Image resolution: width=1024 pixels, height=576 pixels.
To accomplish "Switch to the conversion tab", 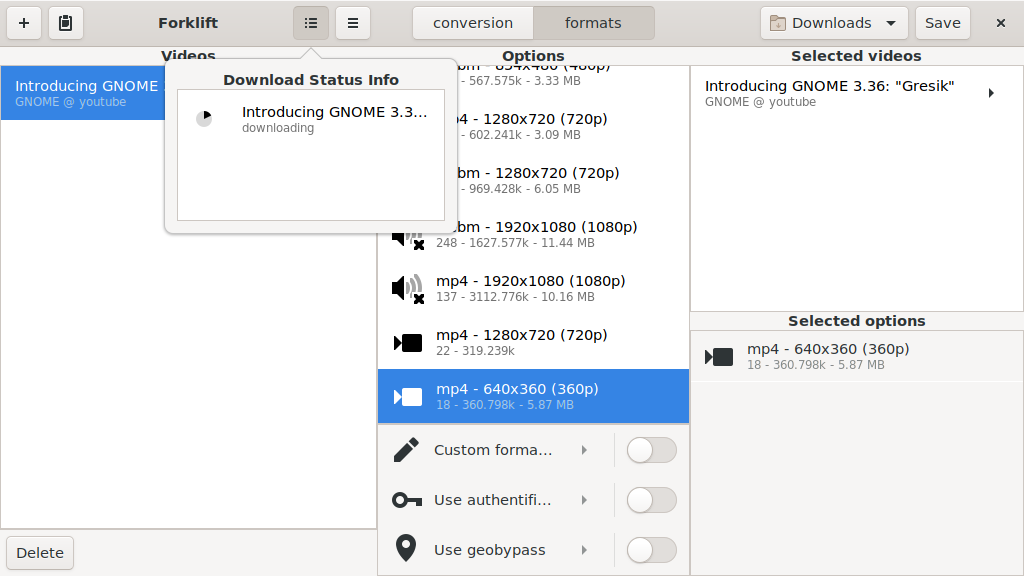I will coord(473,23).
